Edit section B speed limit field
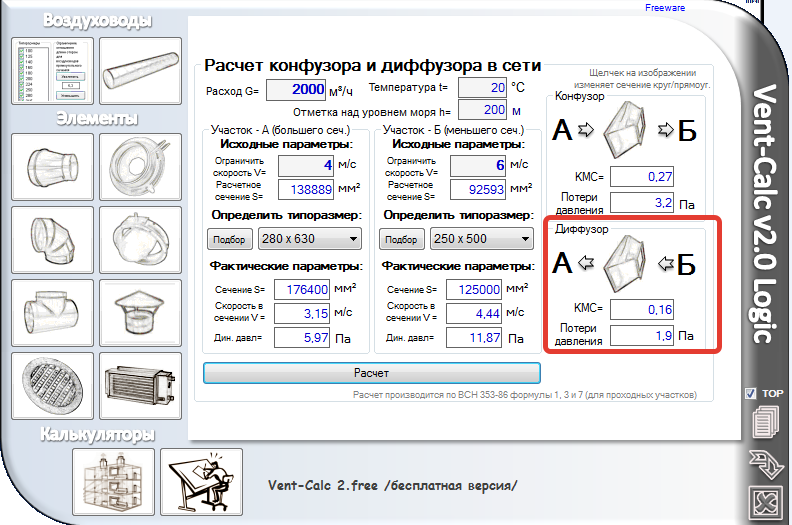This screenshot has height=525, width=792. point(478,165)
